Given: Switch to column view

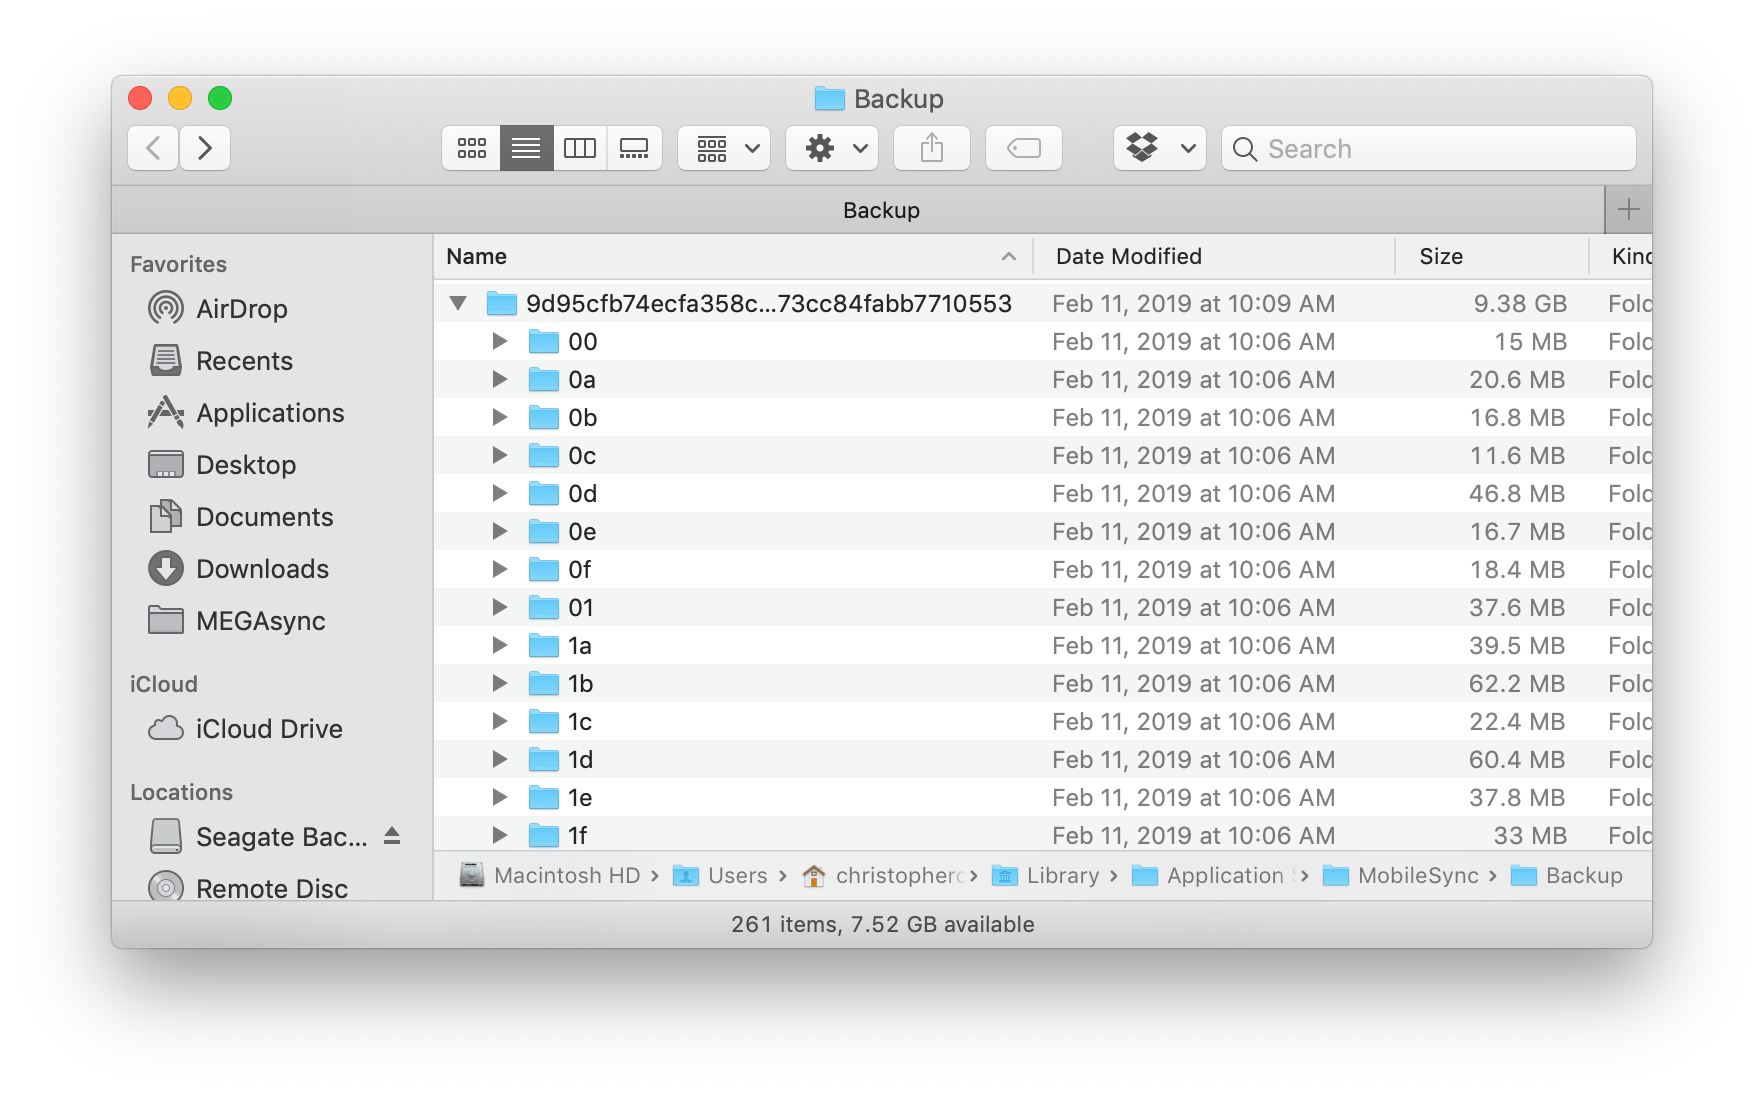Looking at the screenshot, I should click(580, 148).
